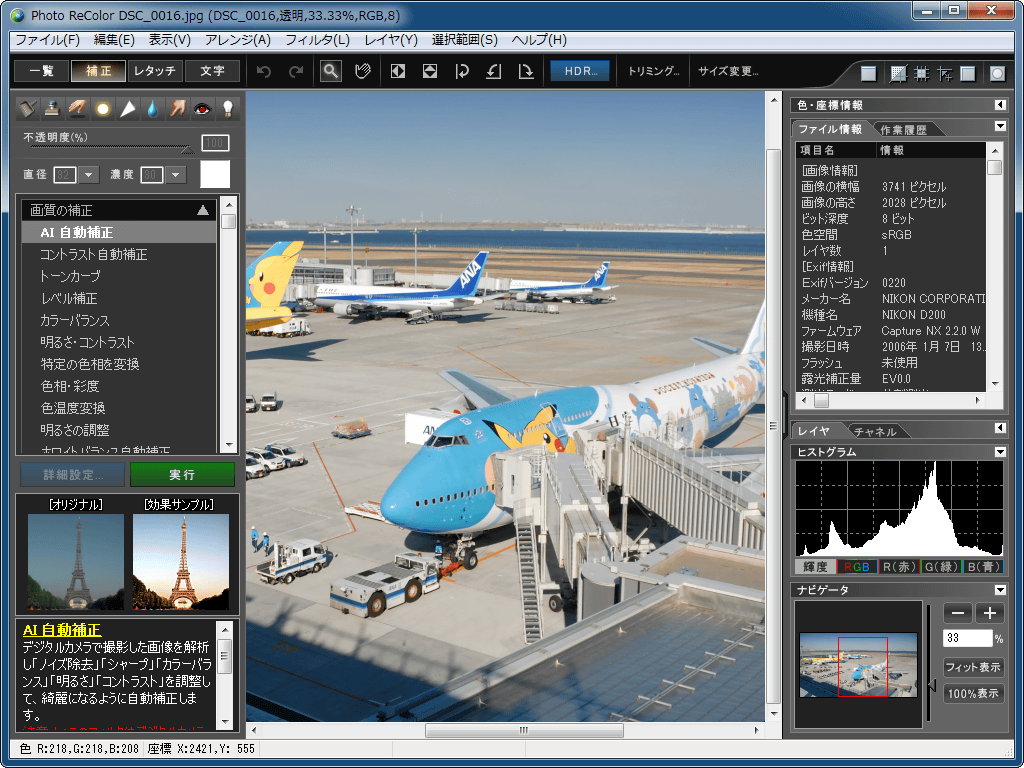
Task: Show B(青) histogram channel
Action: tap(983, 567)
